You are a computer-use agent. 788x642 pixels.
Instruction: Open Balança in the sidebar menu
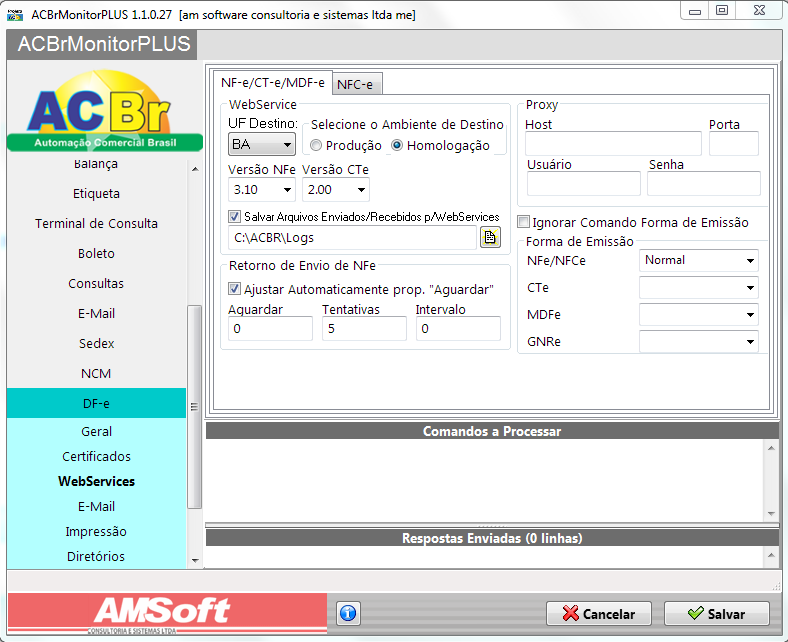coord(96,164)
